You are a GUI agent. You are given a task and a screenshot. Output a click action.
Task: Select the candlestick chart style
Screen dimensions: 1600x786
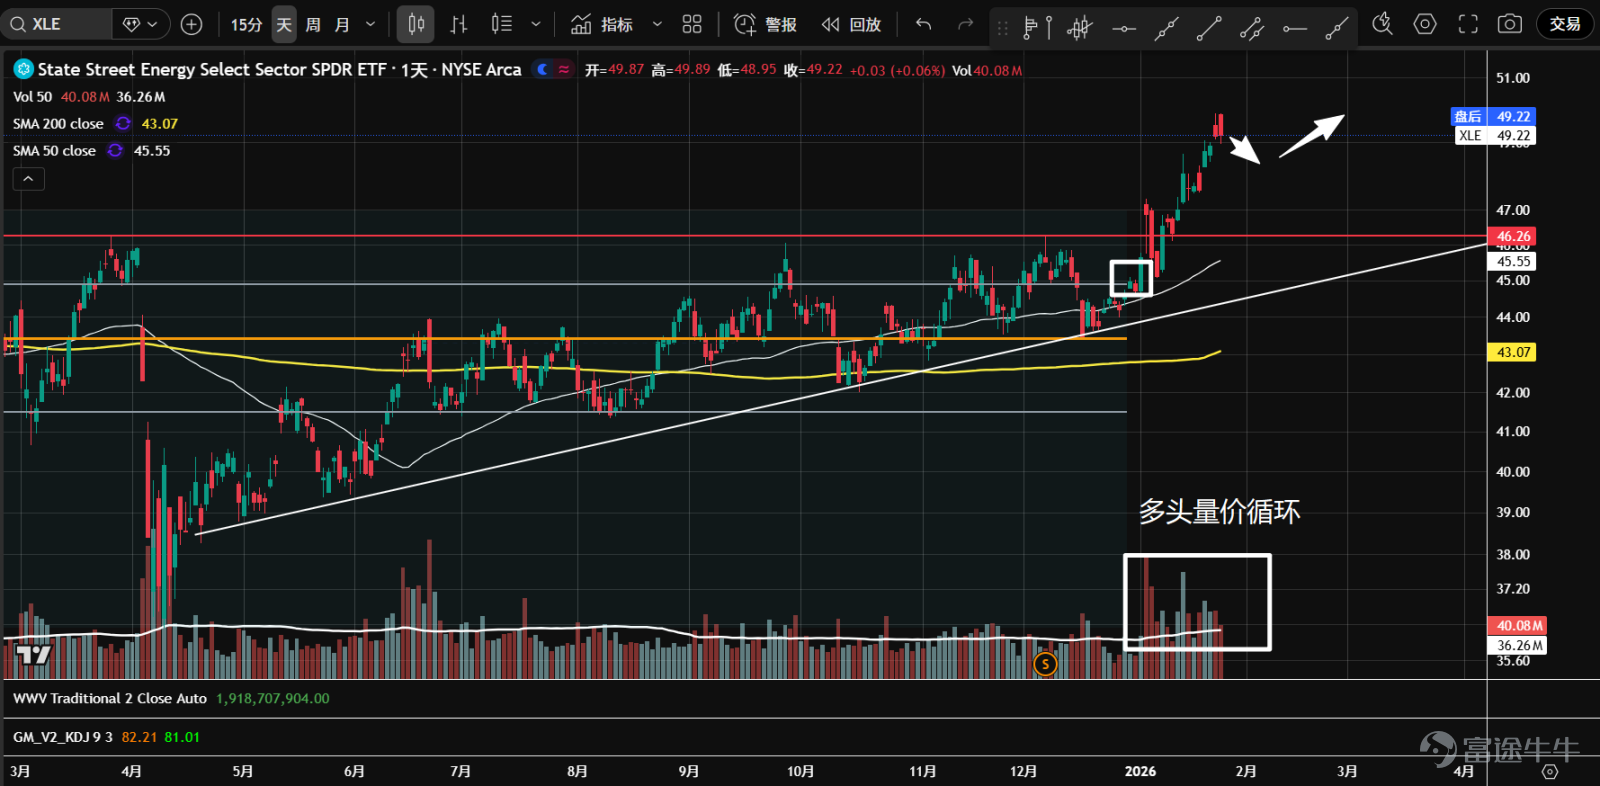tap(416, 24)
